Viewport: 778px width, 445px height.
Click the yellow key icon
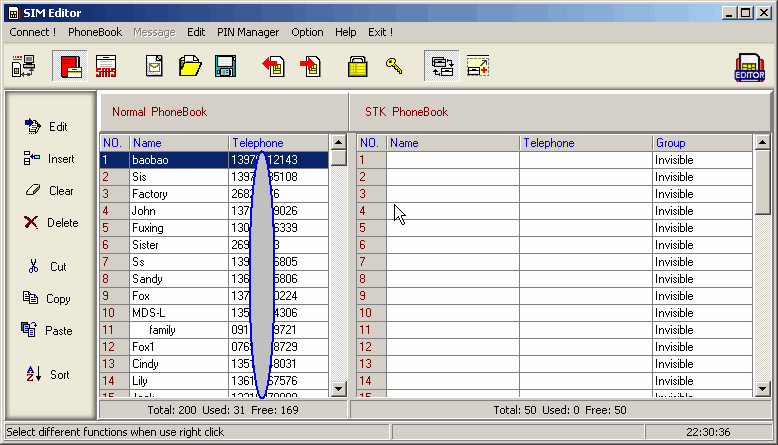[x=394, y=66]
